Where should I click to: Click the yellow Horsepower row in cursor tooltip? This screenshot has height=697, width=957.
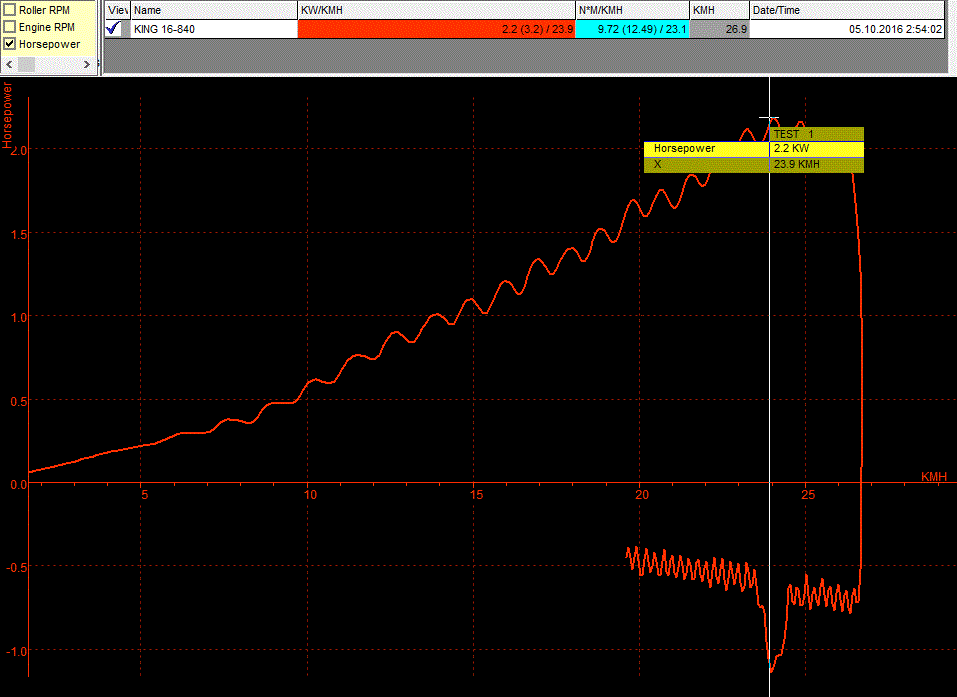706,148
